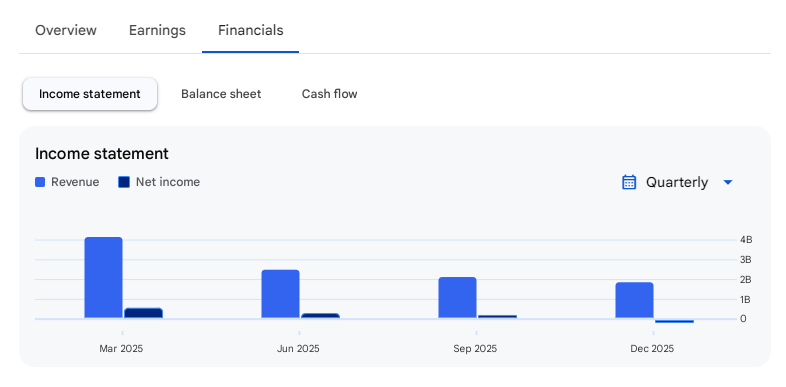Click the Mar 2025 axis label
This screenshot has width=786, height=387.
pos(121,349)
